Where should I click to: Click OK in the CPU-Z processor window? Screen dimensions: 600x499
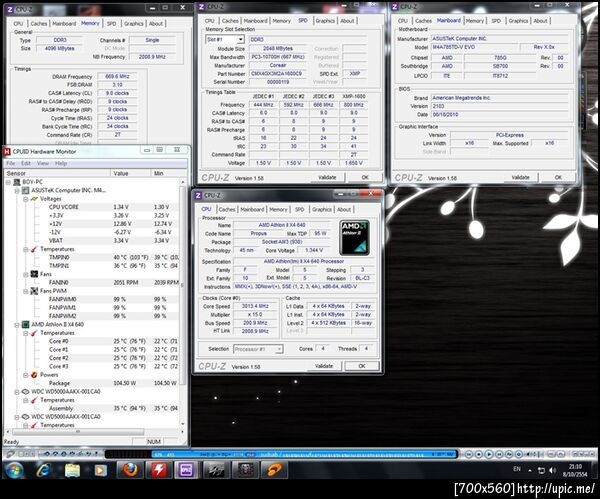(362, 366)
